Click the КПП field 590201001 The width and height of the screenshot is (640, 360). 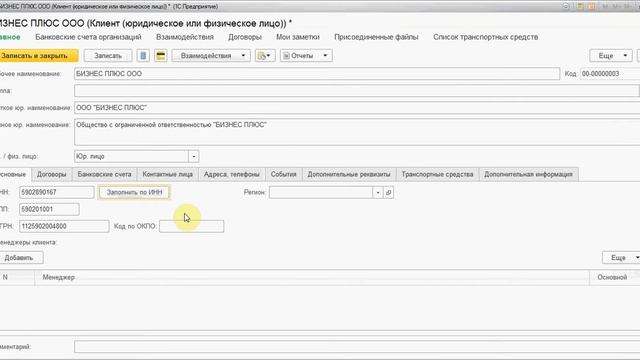(49, 209)
